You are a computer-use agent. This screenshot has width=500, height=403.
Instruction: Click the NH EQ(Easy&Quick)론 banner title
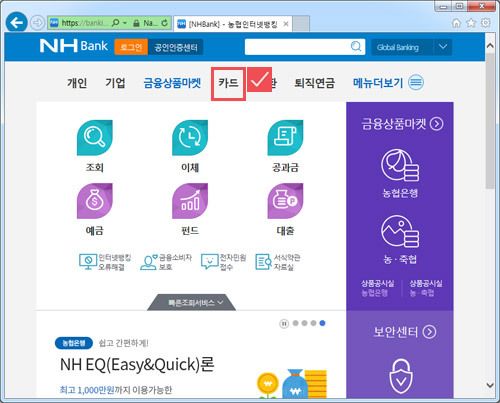(x=137, y=364)
